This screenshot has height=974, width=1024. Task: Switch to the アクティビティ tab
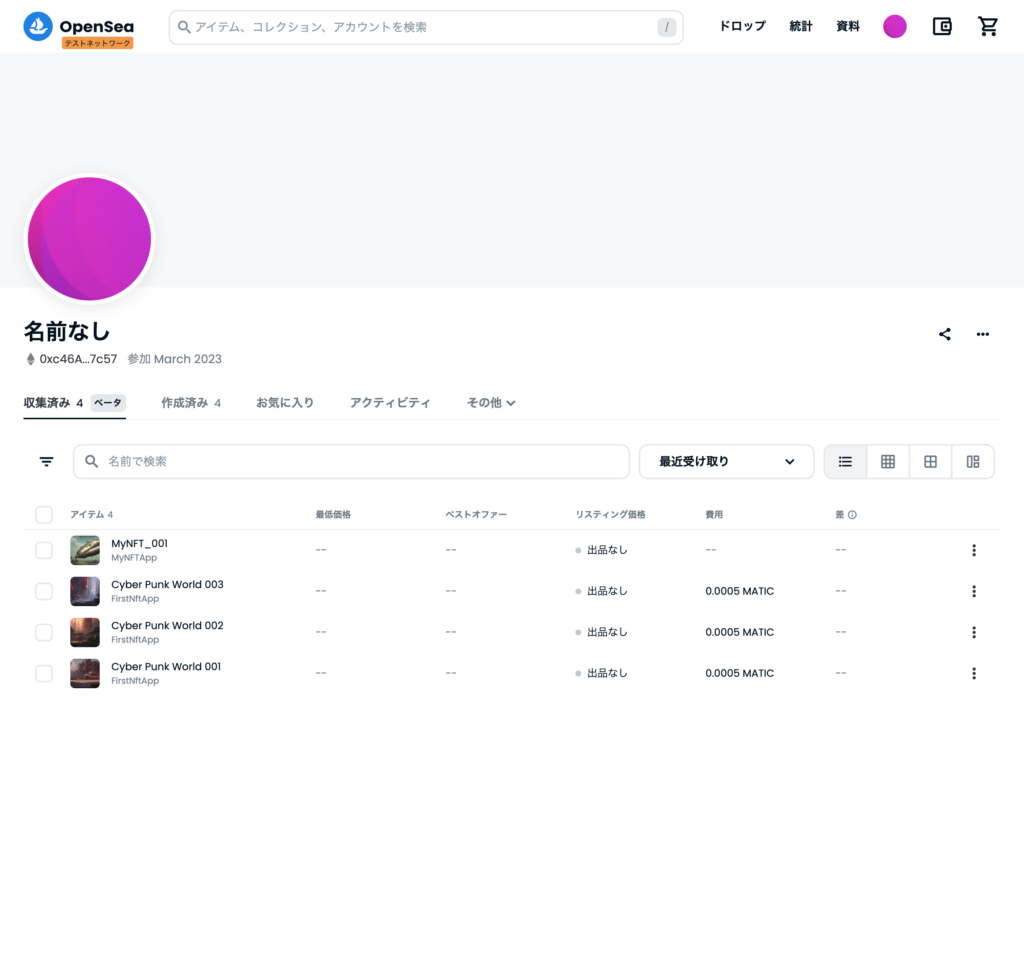click(x=390, y=402)
